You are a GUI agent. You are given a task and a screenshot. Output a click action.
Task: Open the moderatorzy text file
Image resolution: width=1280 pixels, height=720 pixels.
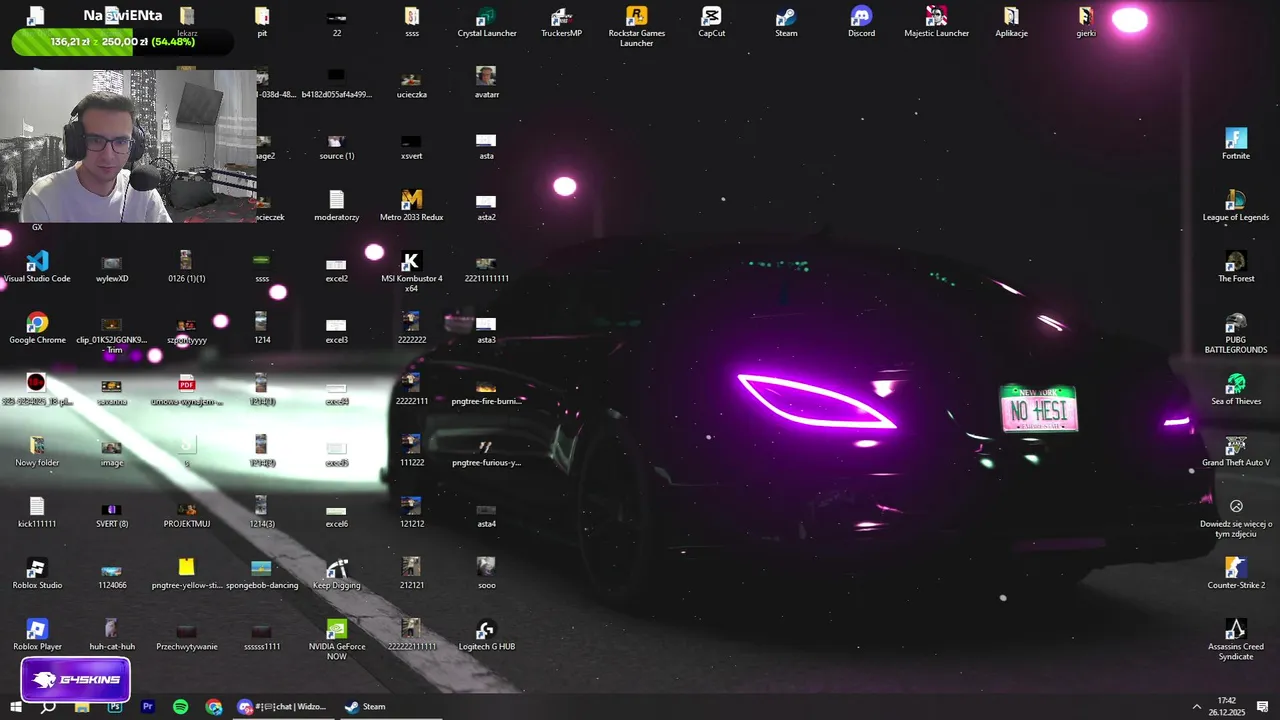pyautogui.click(x=336, y=206)
